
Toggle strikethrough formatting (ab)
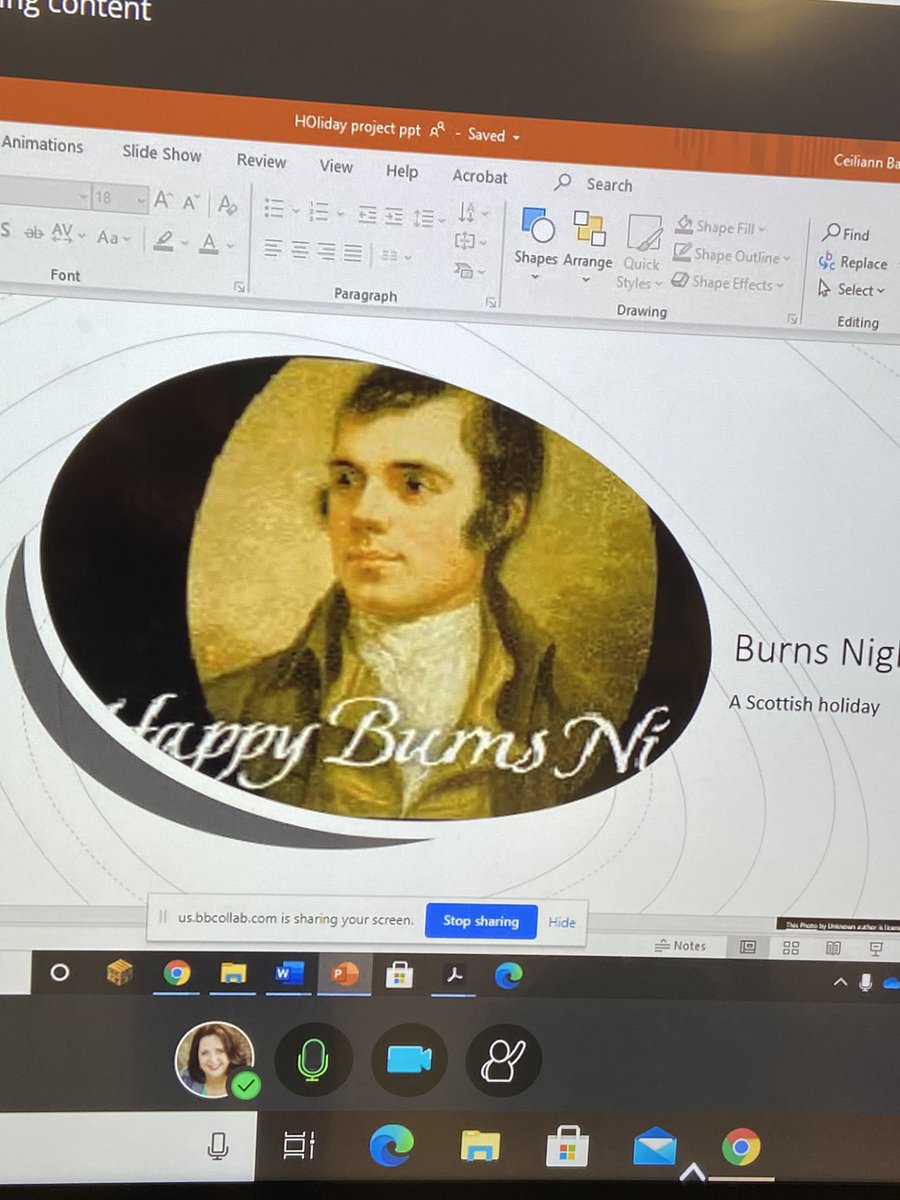[34, 232]
